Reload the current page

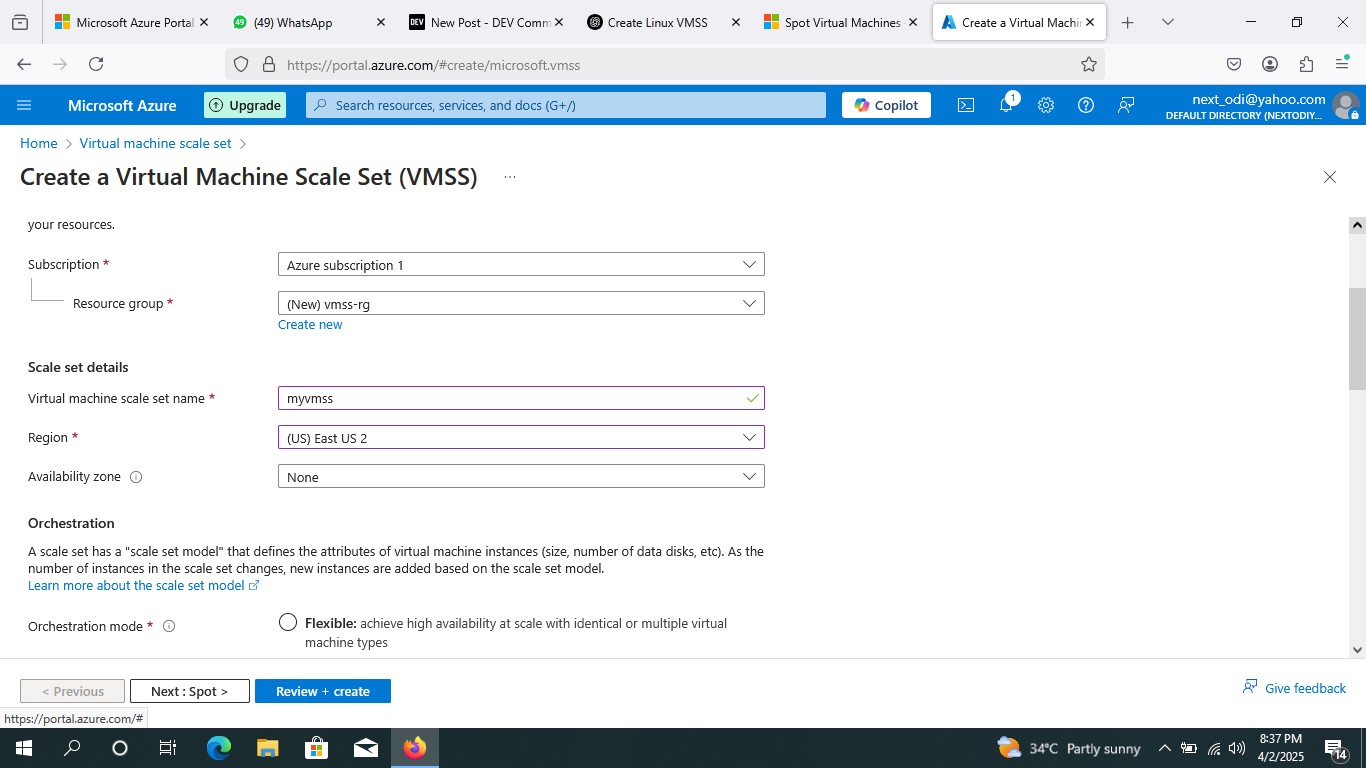point(96,64)
